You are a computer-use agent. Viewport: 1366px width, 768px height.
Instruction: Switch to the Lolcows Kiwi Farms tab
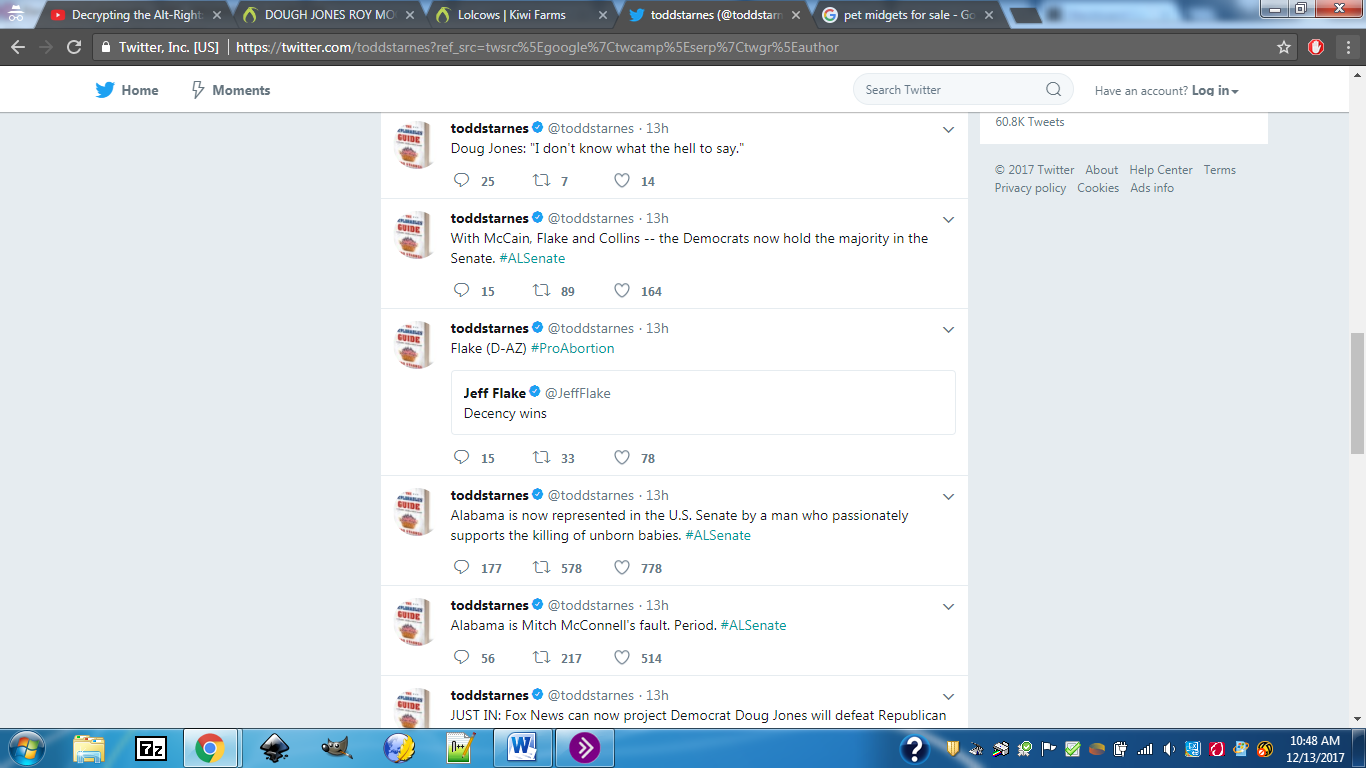tap(520, 15)
